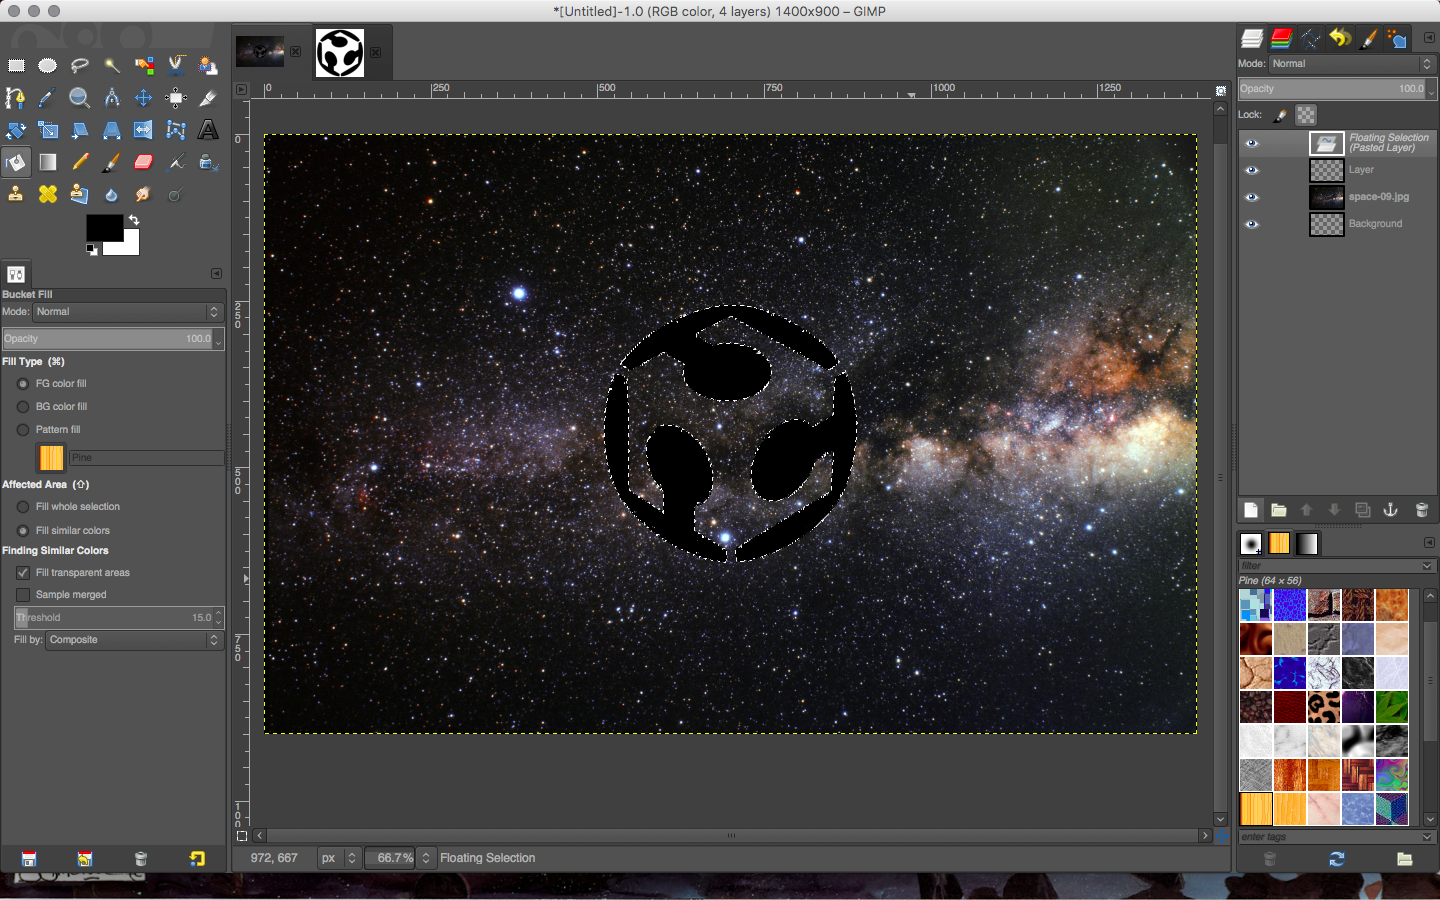This screenshot has height=900, width=1440.
Task: Select the Free Select lasso tool
Action: click(x=80, y=66)
